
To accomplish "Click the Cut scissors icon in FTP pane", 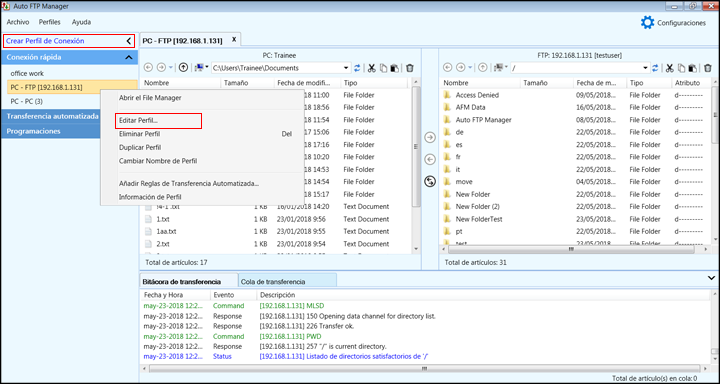I will point(670,68).
